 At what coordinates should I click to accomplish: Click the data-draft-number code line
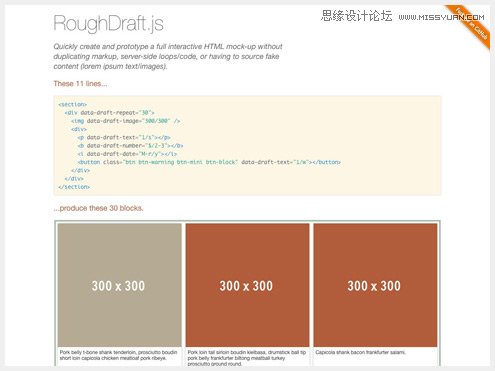[x=130, y=146]
